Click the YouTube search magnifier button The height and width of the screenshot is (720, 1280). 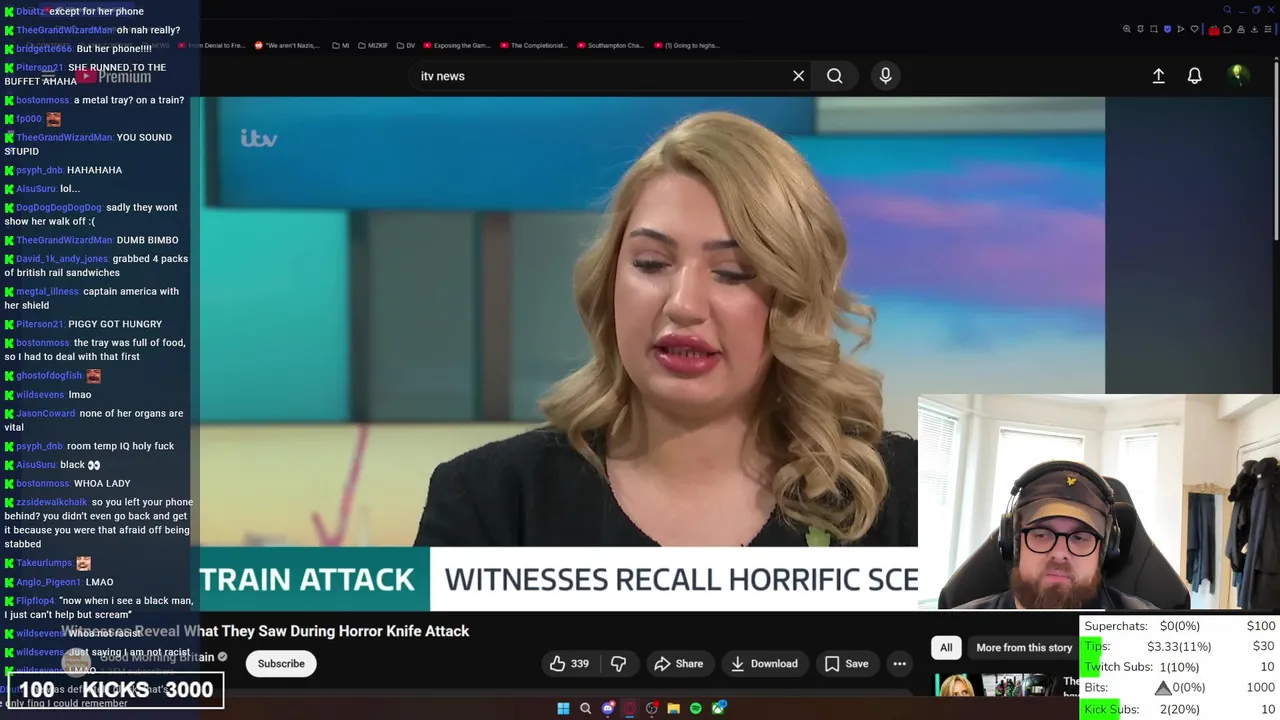(834, 76)
